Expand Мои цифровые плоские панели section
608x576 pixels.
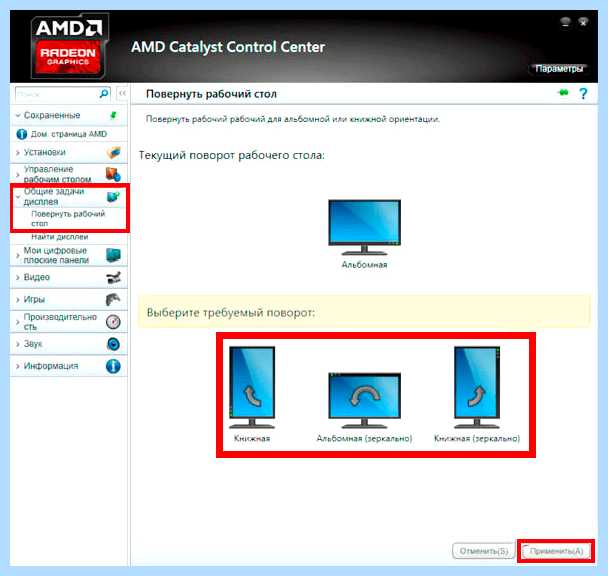[17, 256]
